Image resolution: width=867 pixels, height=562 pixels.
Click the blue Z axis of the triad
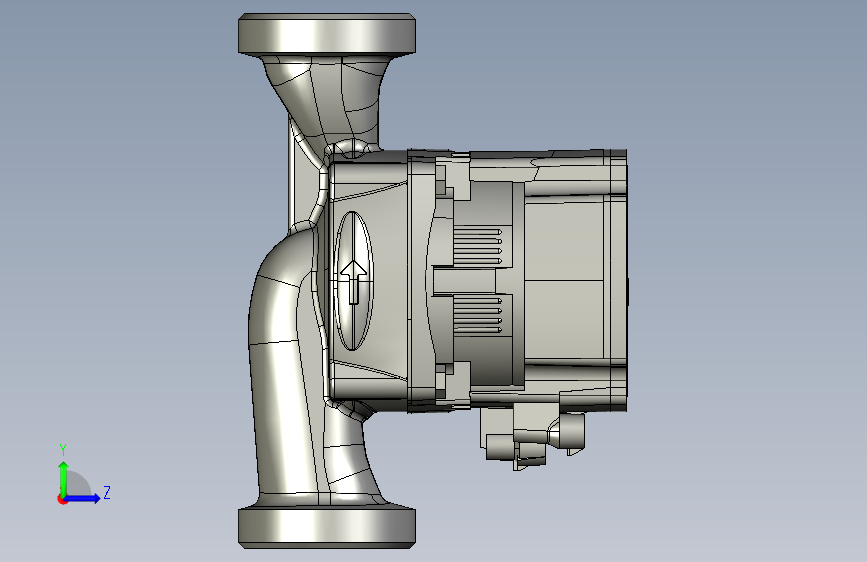83,498
